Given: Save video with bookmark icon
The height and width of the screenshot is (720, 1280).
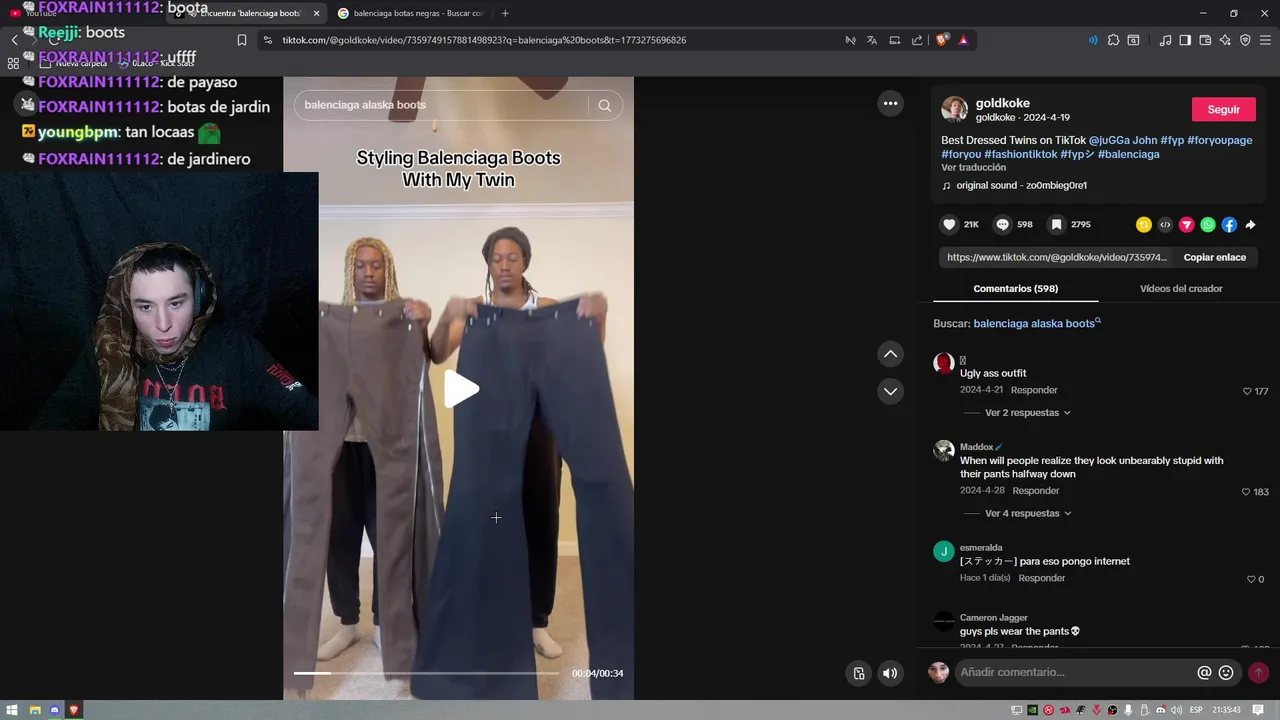Looking at the screenshot, I should coord(1056,225).
